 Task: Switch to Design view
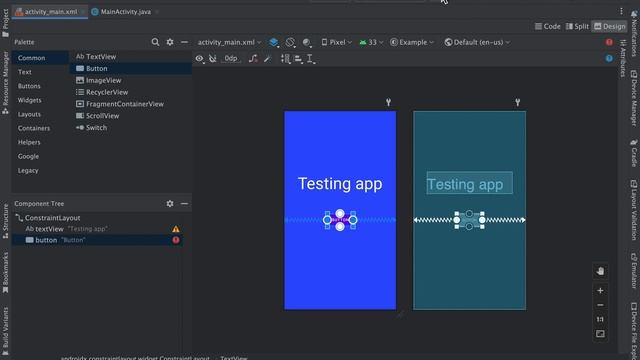[x=610, y=27]
